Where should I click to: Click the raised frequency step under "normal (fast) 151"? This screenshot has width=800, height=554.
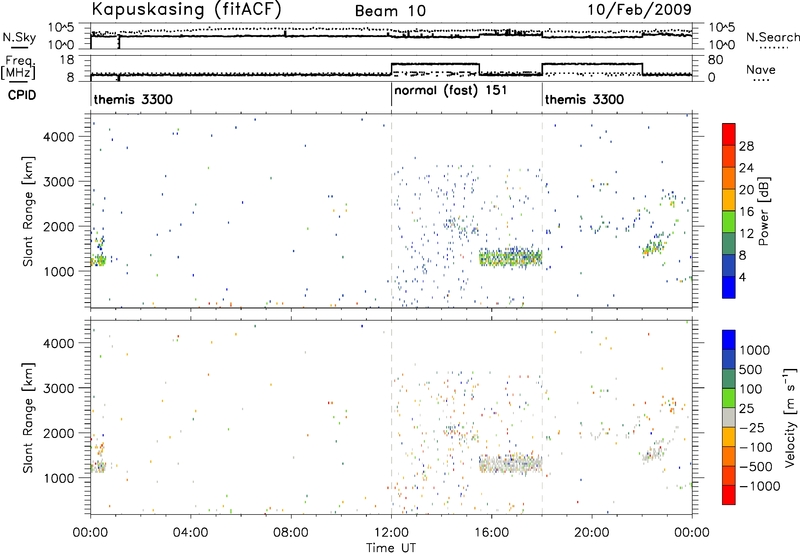click(x=435, y=64)
